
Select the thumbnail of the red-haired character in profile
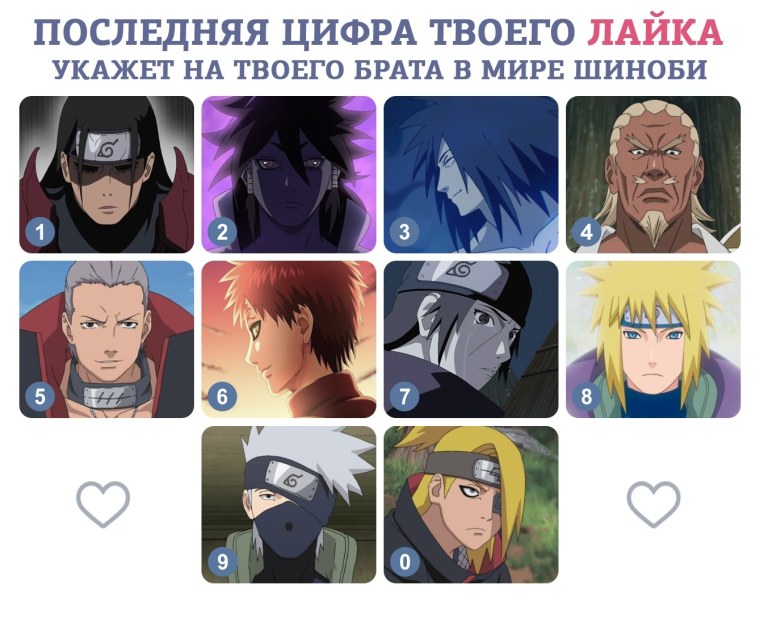tap(289, 339)
